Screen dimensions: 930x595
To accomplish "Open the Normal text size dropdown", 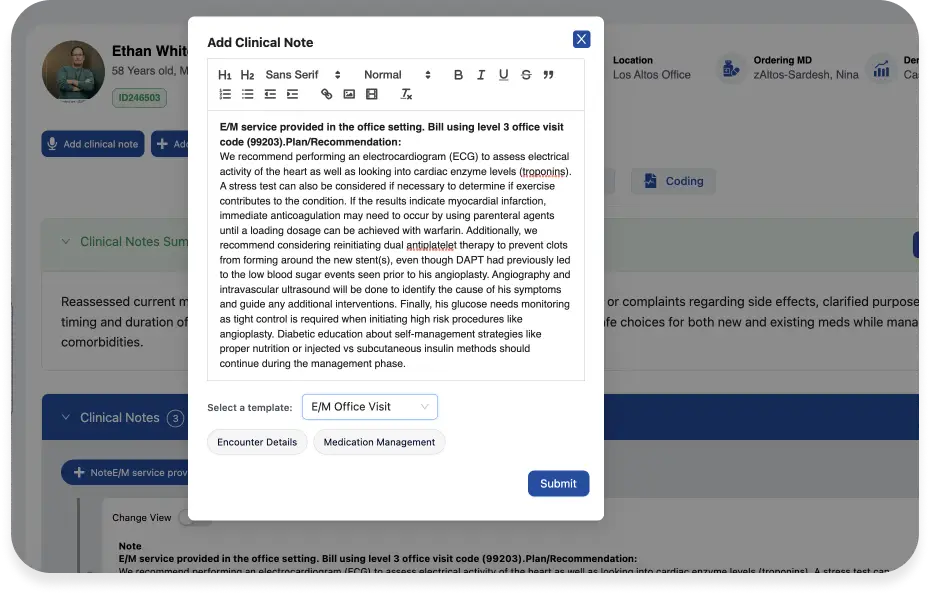I will point(397,75).
